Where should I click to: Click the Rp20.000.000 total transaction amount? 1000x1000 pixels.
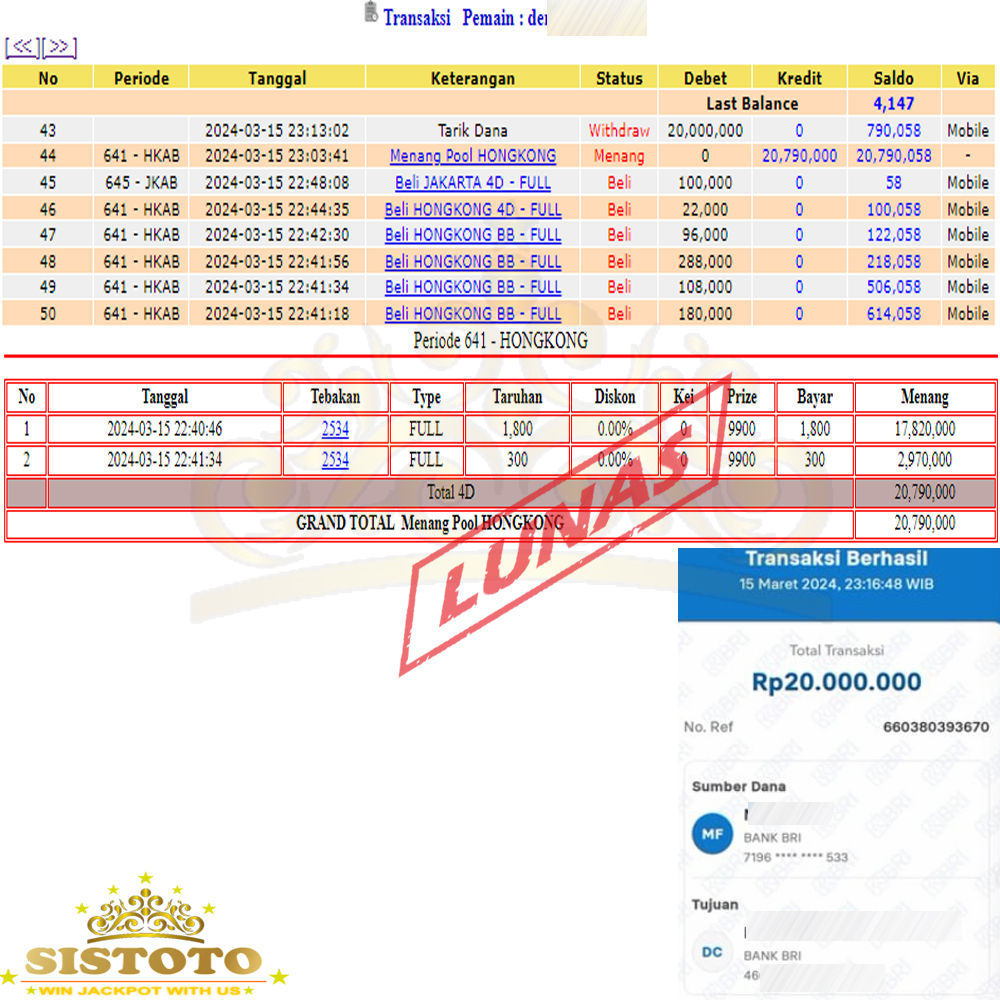pos(836,683)
